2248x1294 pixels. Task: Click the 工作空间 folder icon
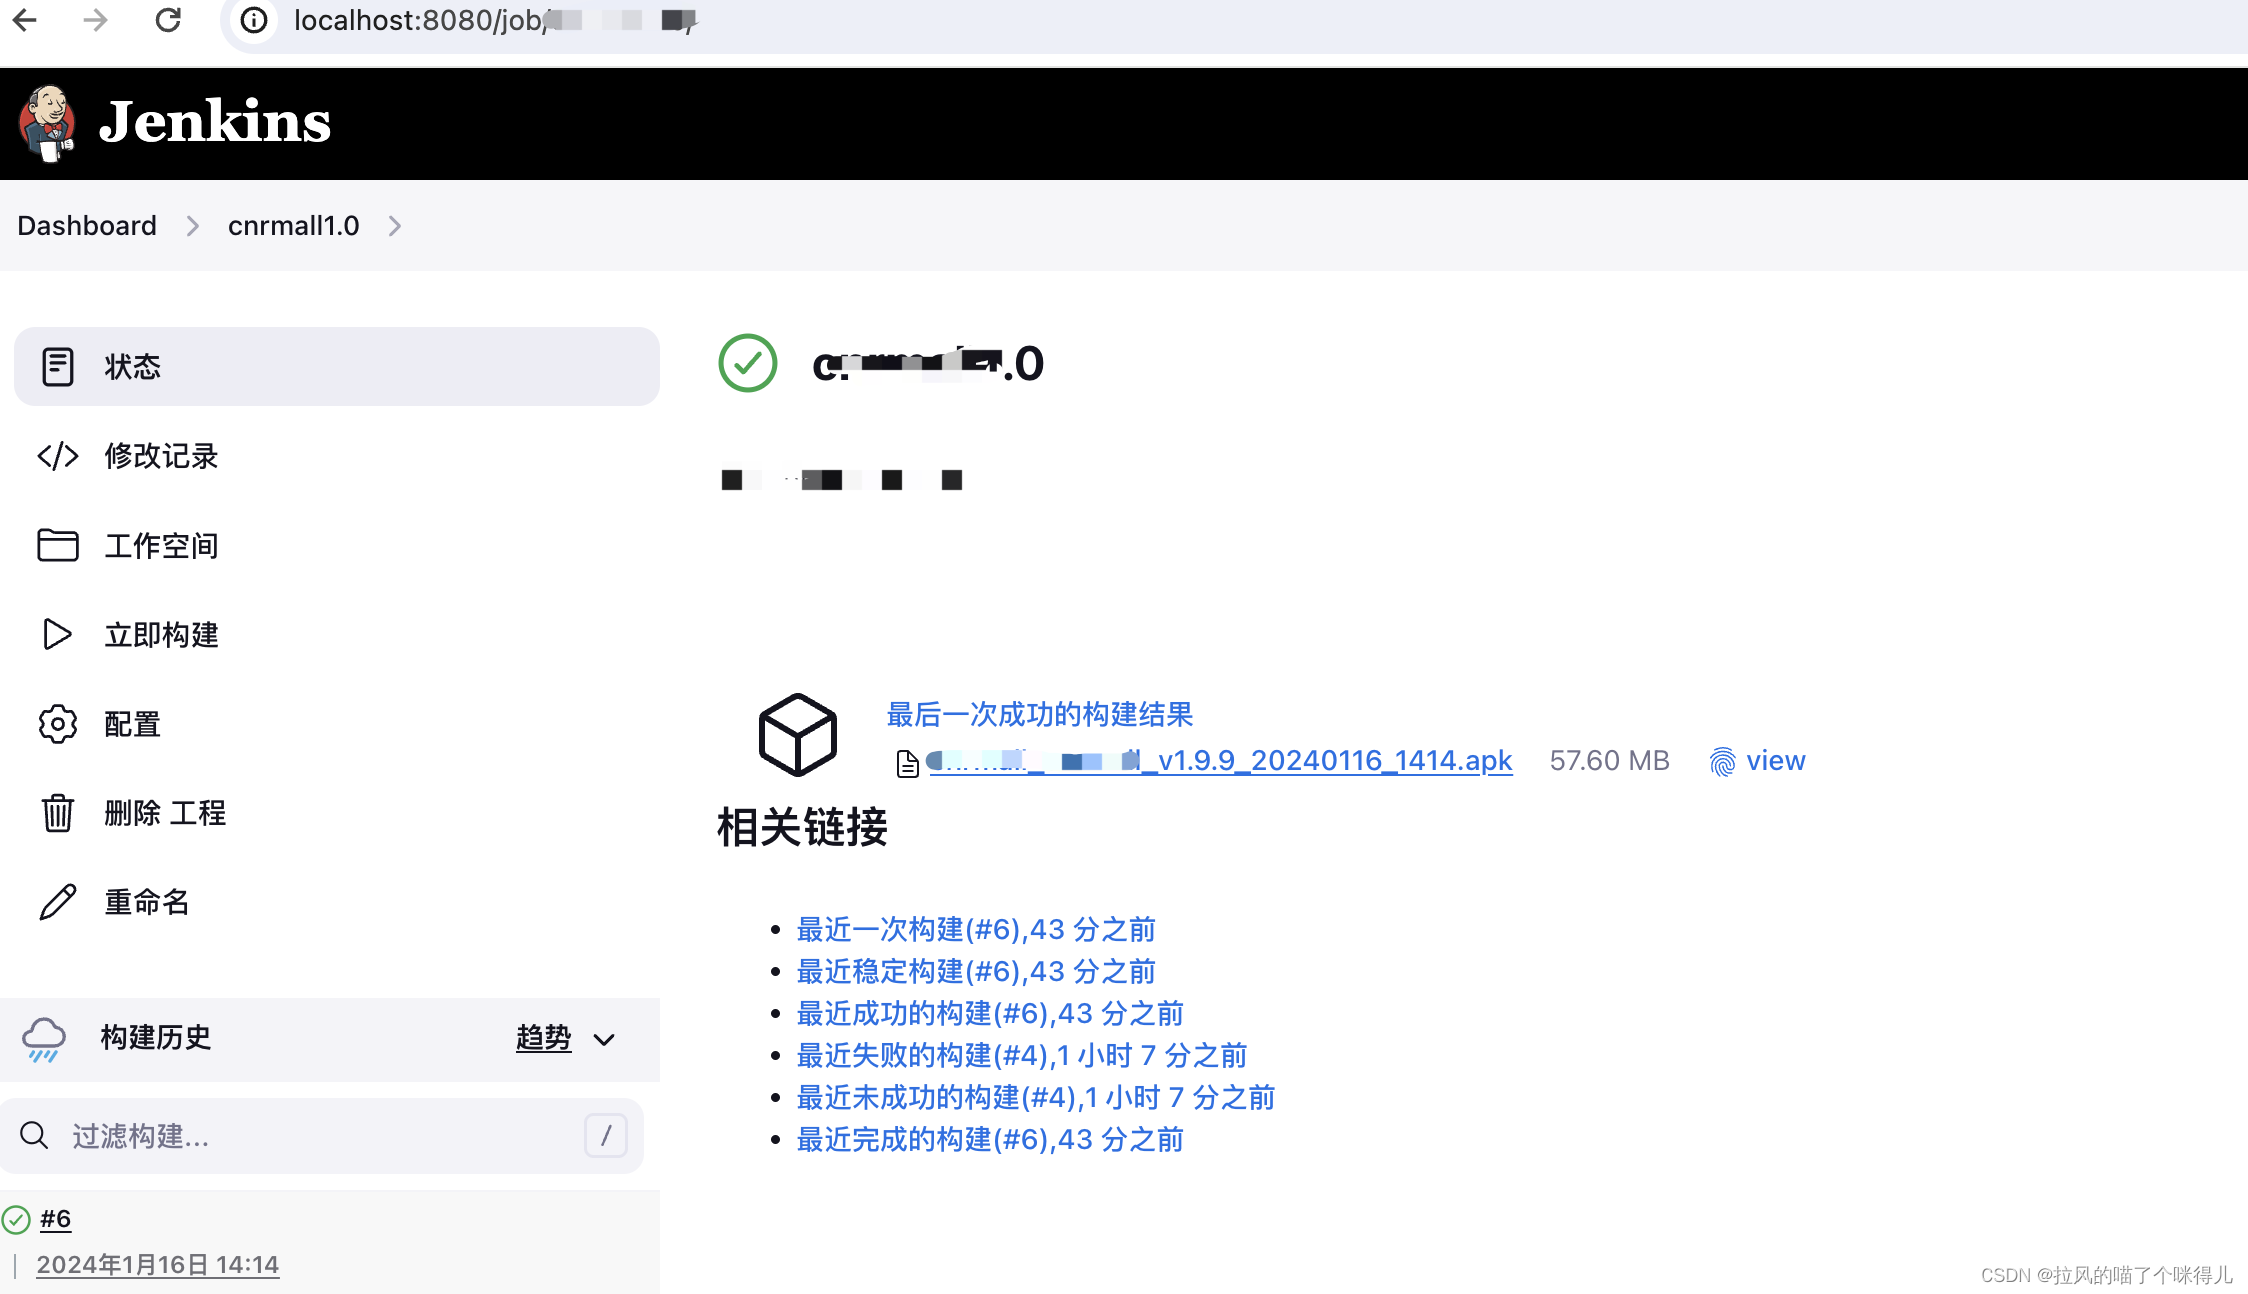[57, 545]
